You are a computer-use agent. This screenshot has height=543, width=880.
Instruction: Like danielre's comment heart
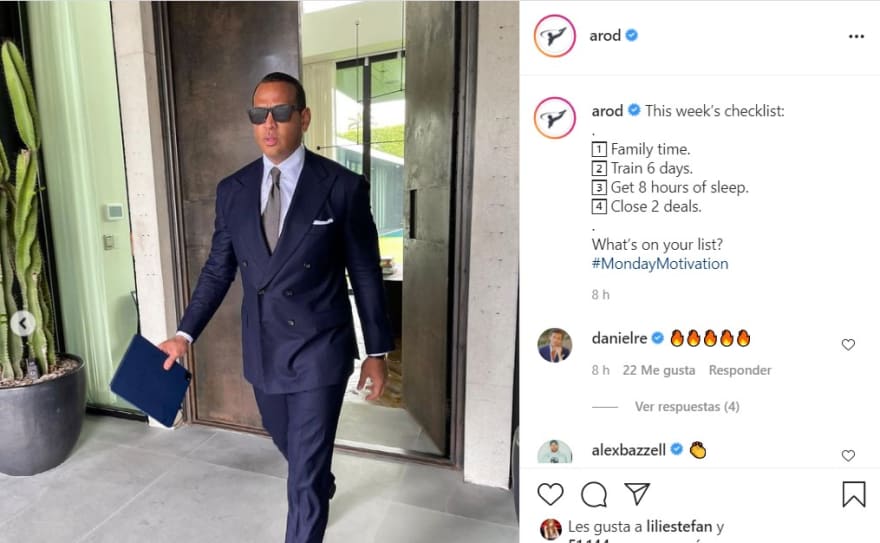point(848,344)
